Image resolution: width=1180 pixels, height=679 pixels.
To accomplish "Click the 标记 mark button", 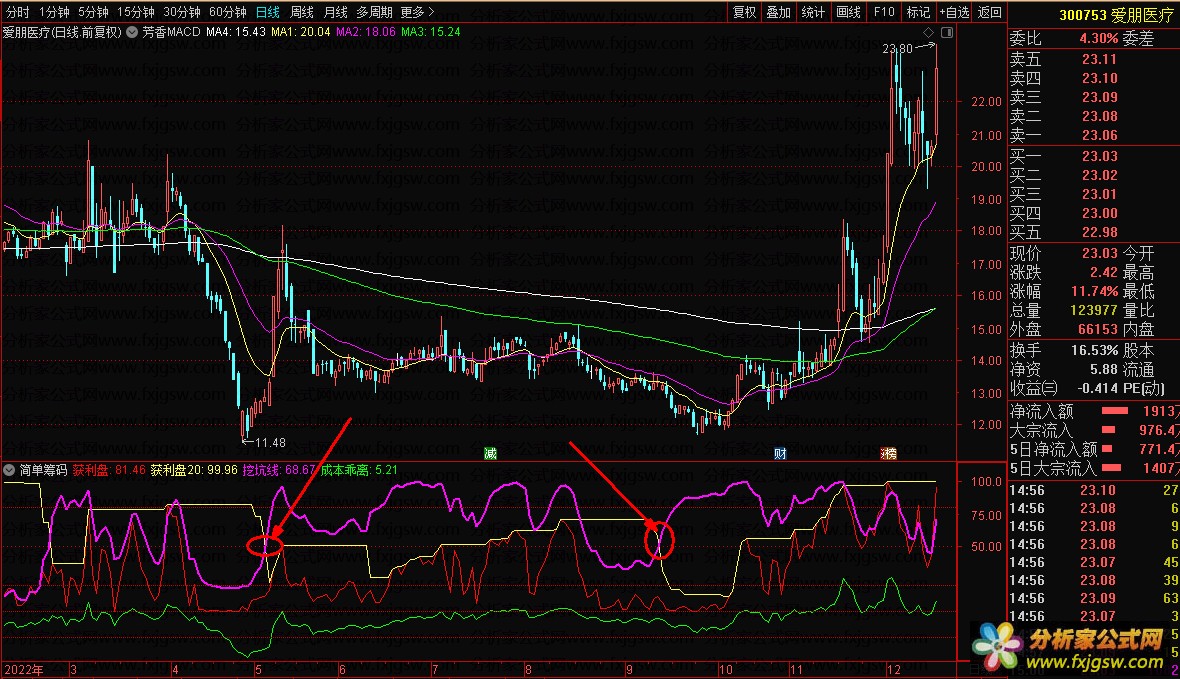I will [x=918, y=12].
